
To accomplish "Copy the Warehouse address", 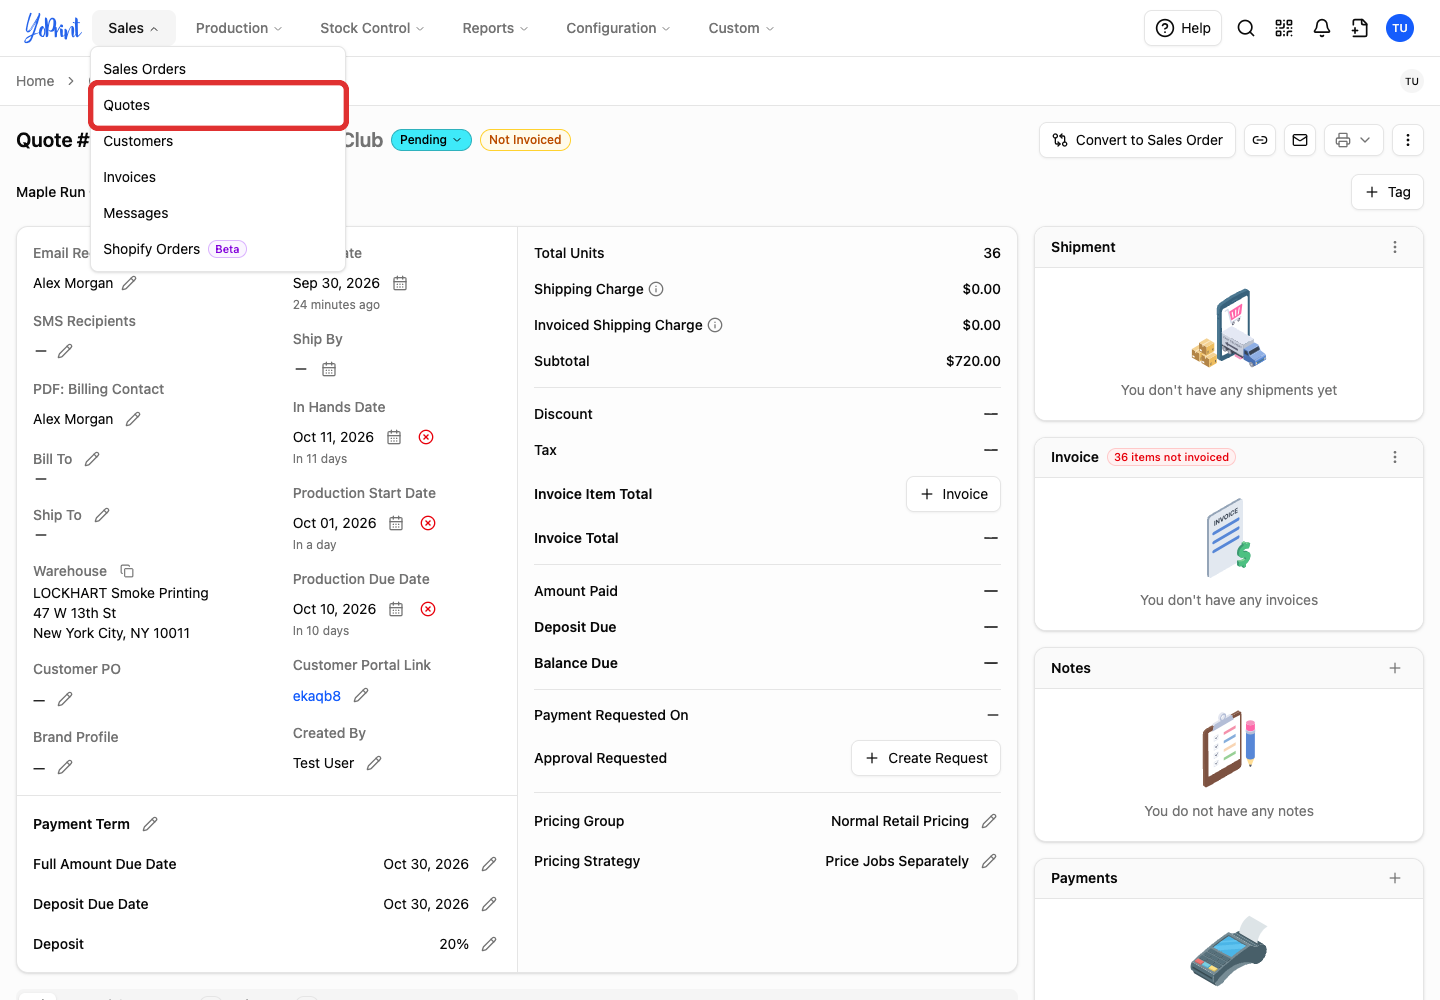I will [x=127, y=571].
